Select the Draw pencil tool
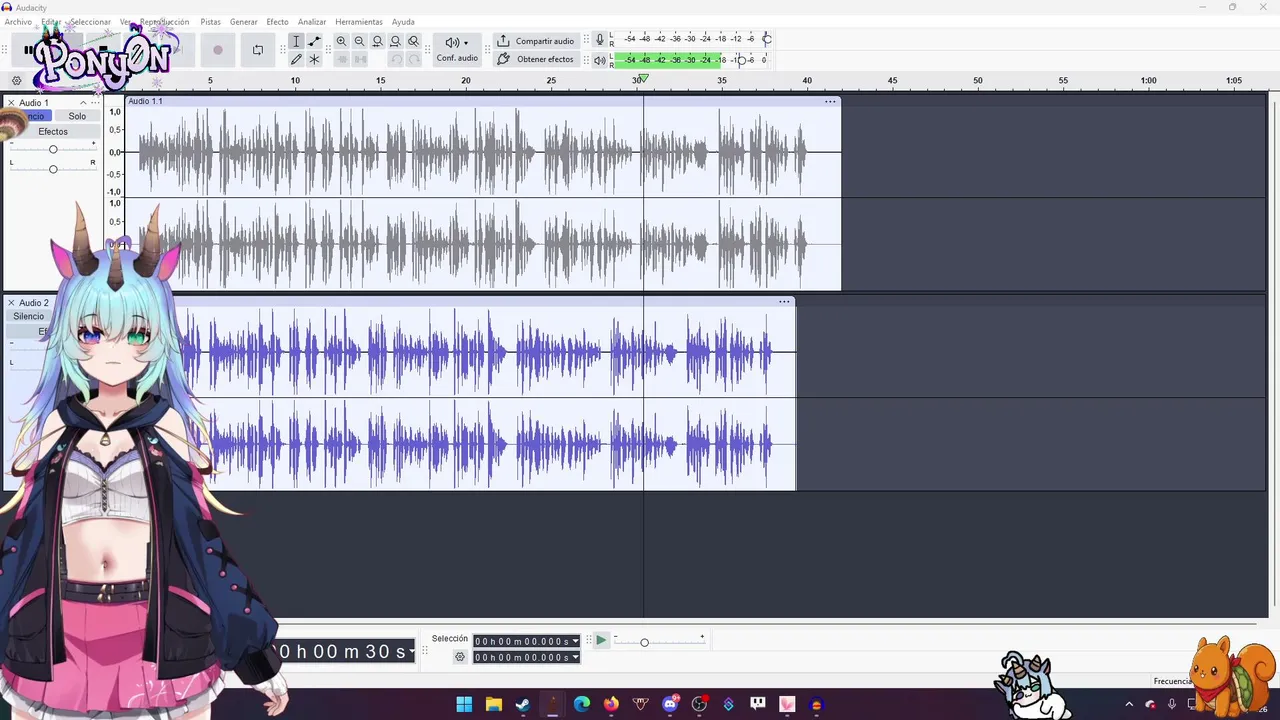Image resolution: width=1280 pixels, height=720 pixels. [x=296, y=59]
